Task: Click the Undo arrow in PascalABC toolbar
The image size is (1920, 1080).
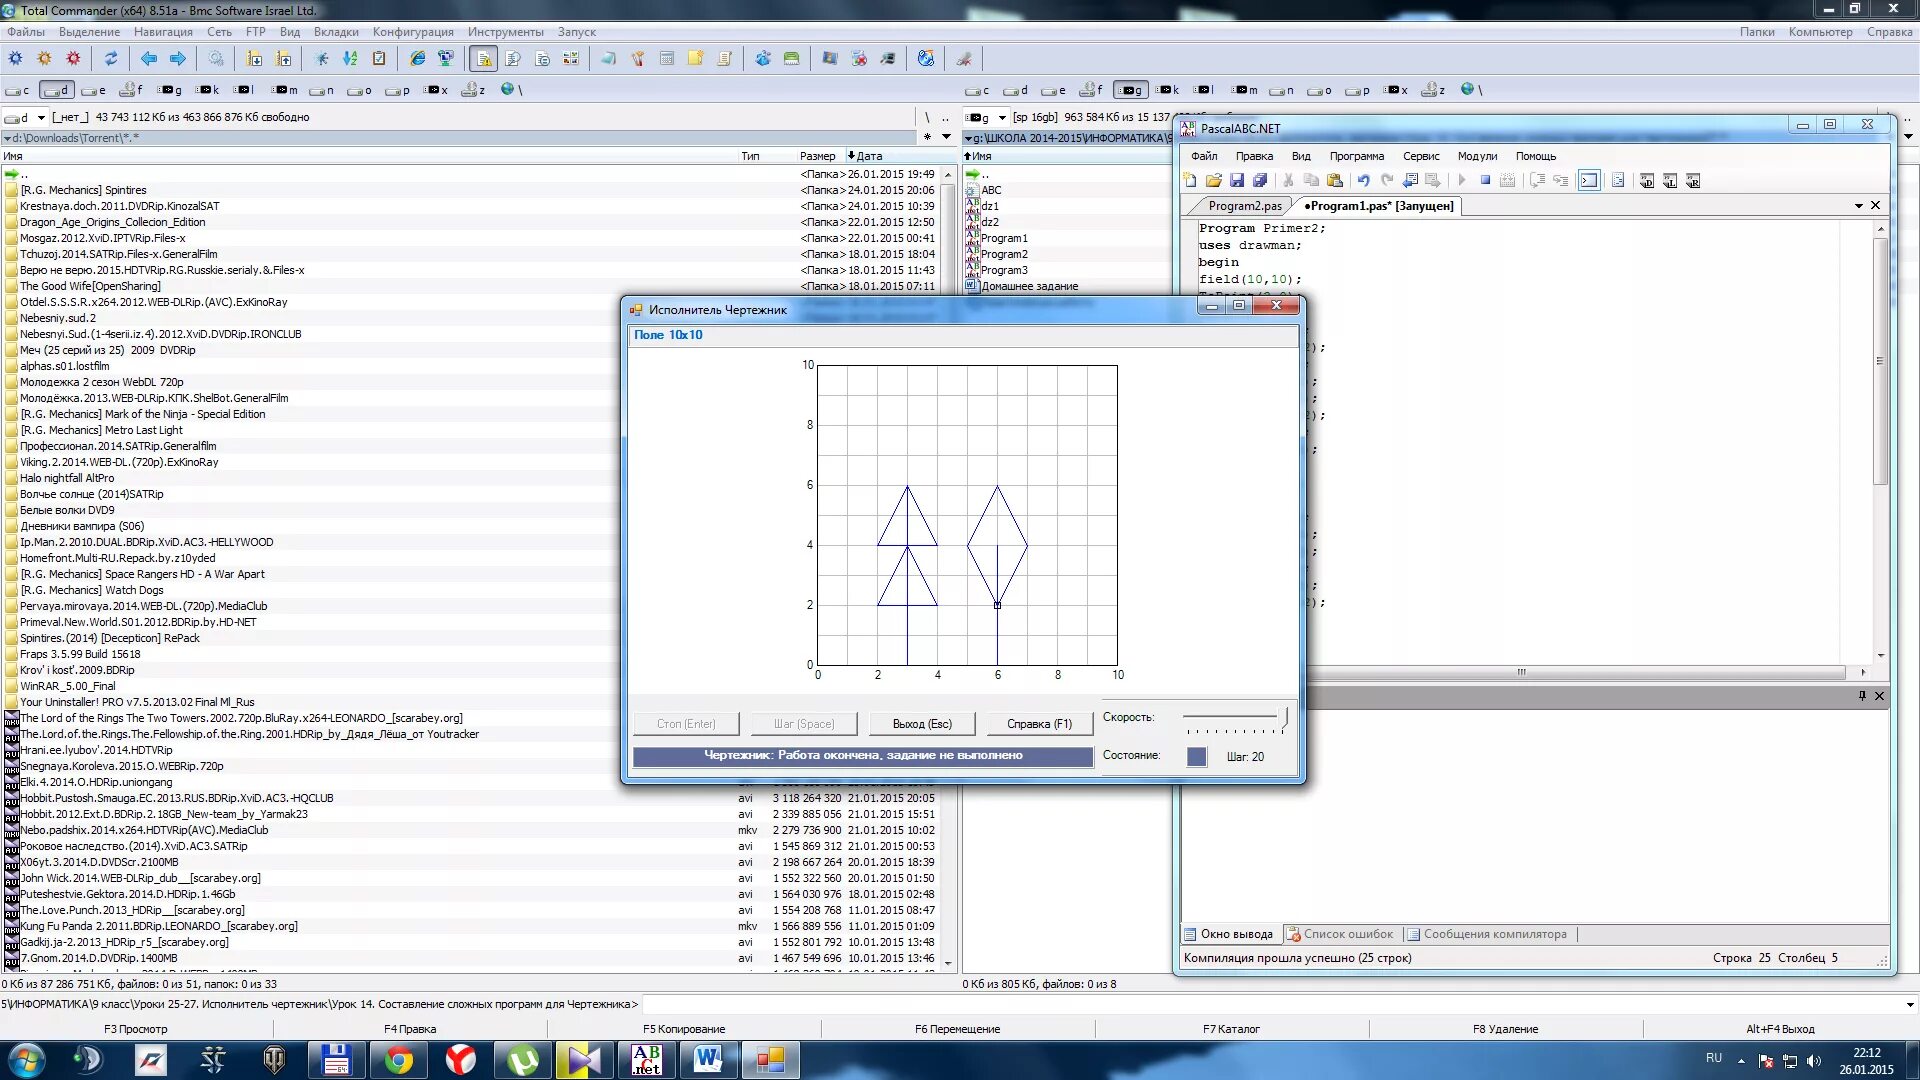Action: click(x=1363, y=181)
